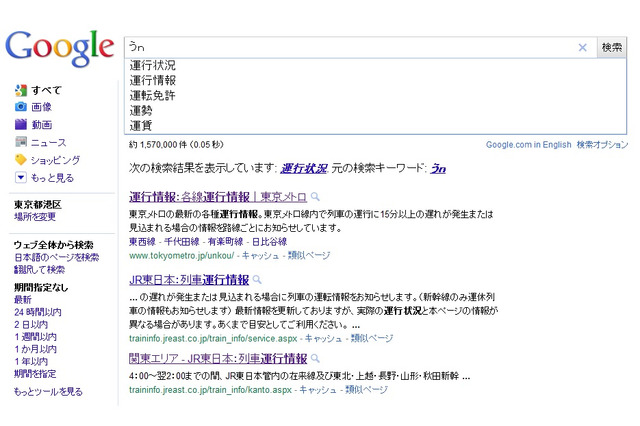The image size is (640, 426).
Task: Open ニュース search category
Action: tap(49, 142)
